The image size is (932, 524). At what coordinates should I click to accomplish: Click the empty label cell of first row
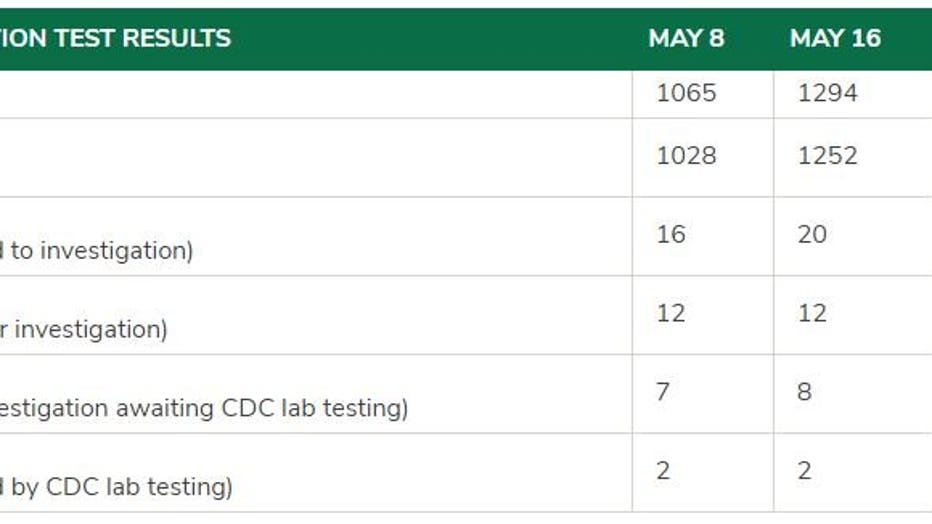tap(316, 94)
